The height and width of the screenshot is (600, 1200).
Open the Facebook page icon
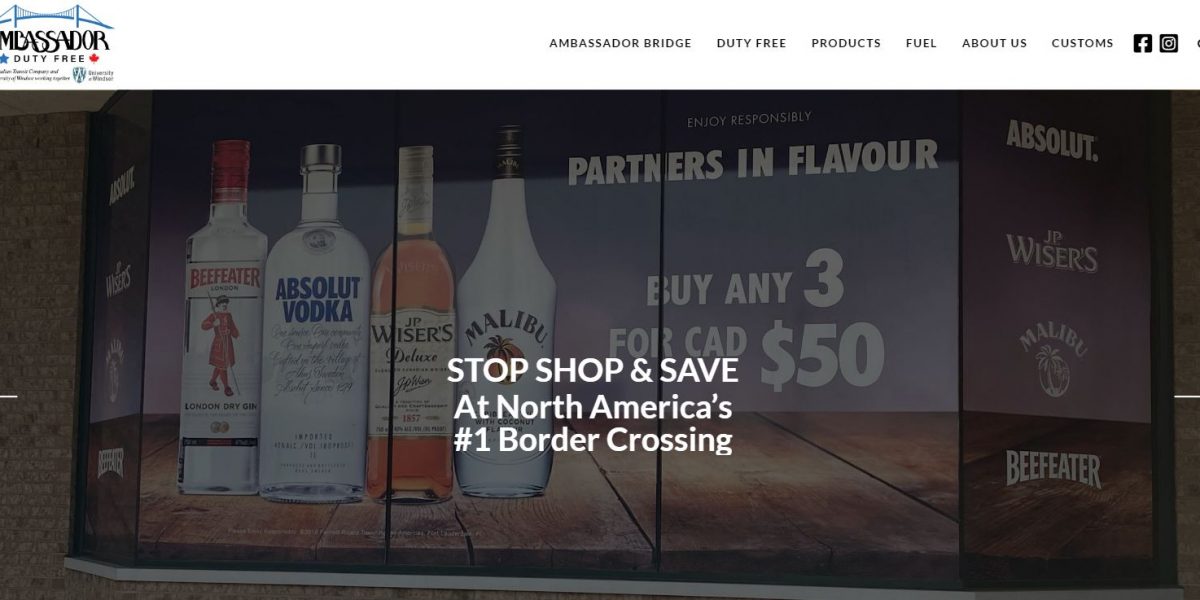point(1142,43)
